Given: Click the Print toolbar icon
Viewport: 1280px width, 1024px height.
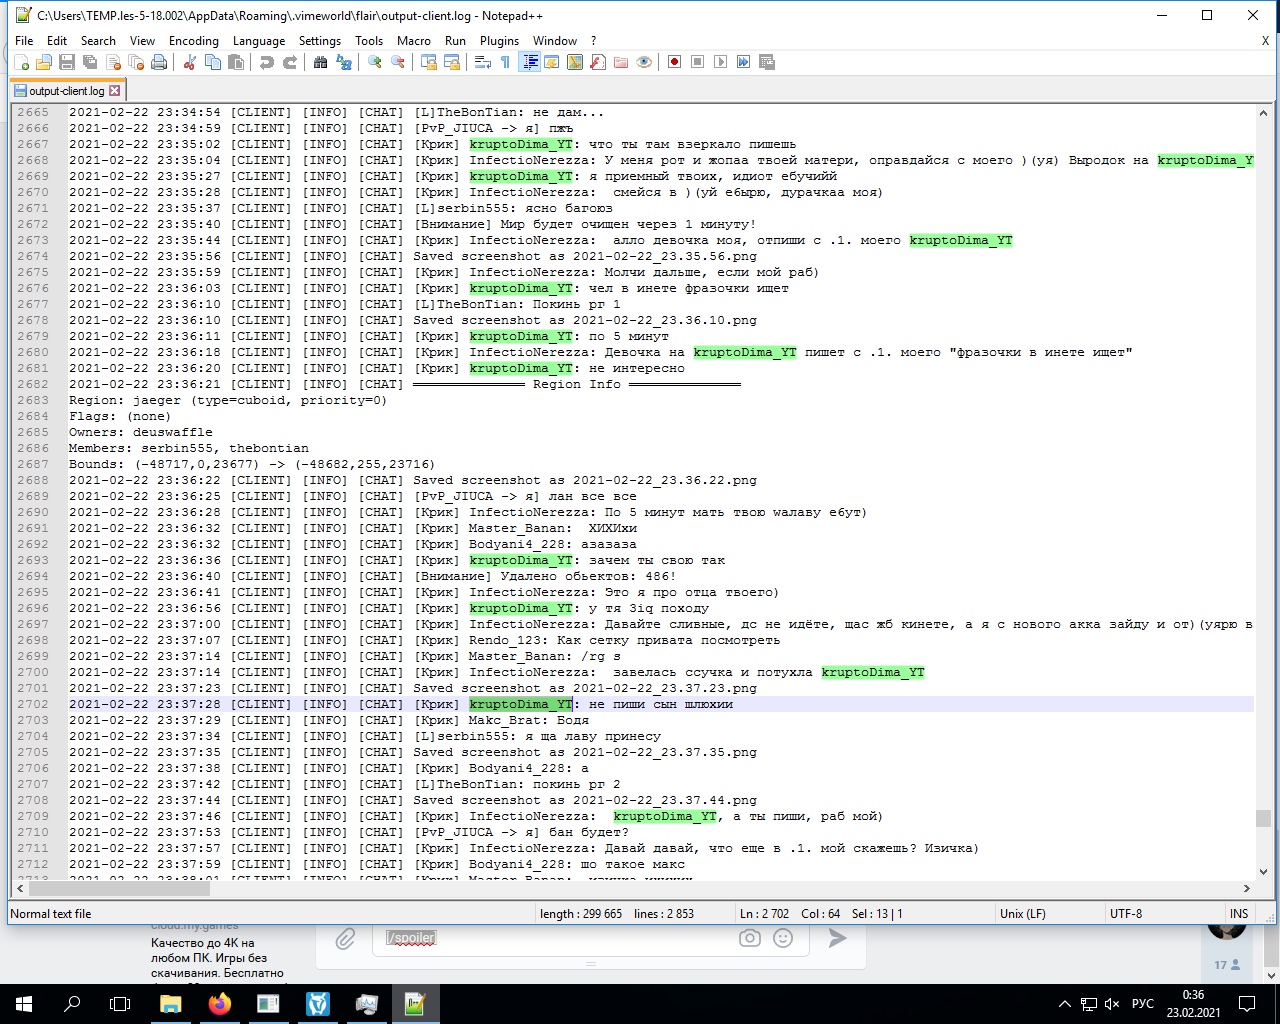Looking at the screenshot, I should click(x=159, y=62).
